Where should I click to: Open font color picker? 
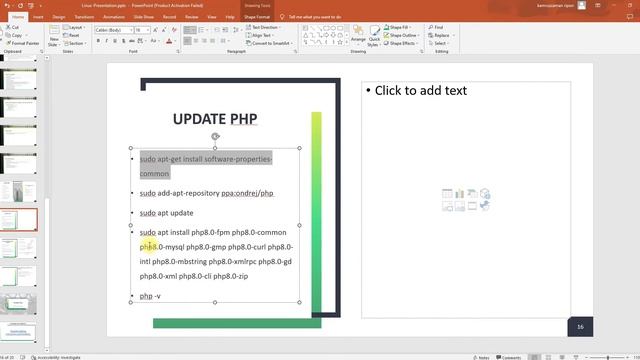coord(169,41)
